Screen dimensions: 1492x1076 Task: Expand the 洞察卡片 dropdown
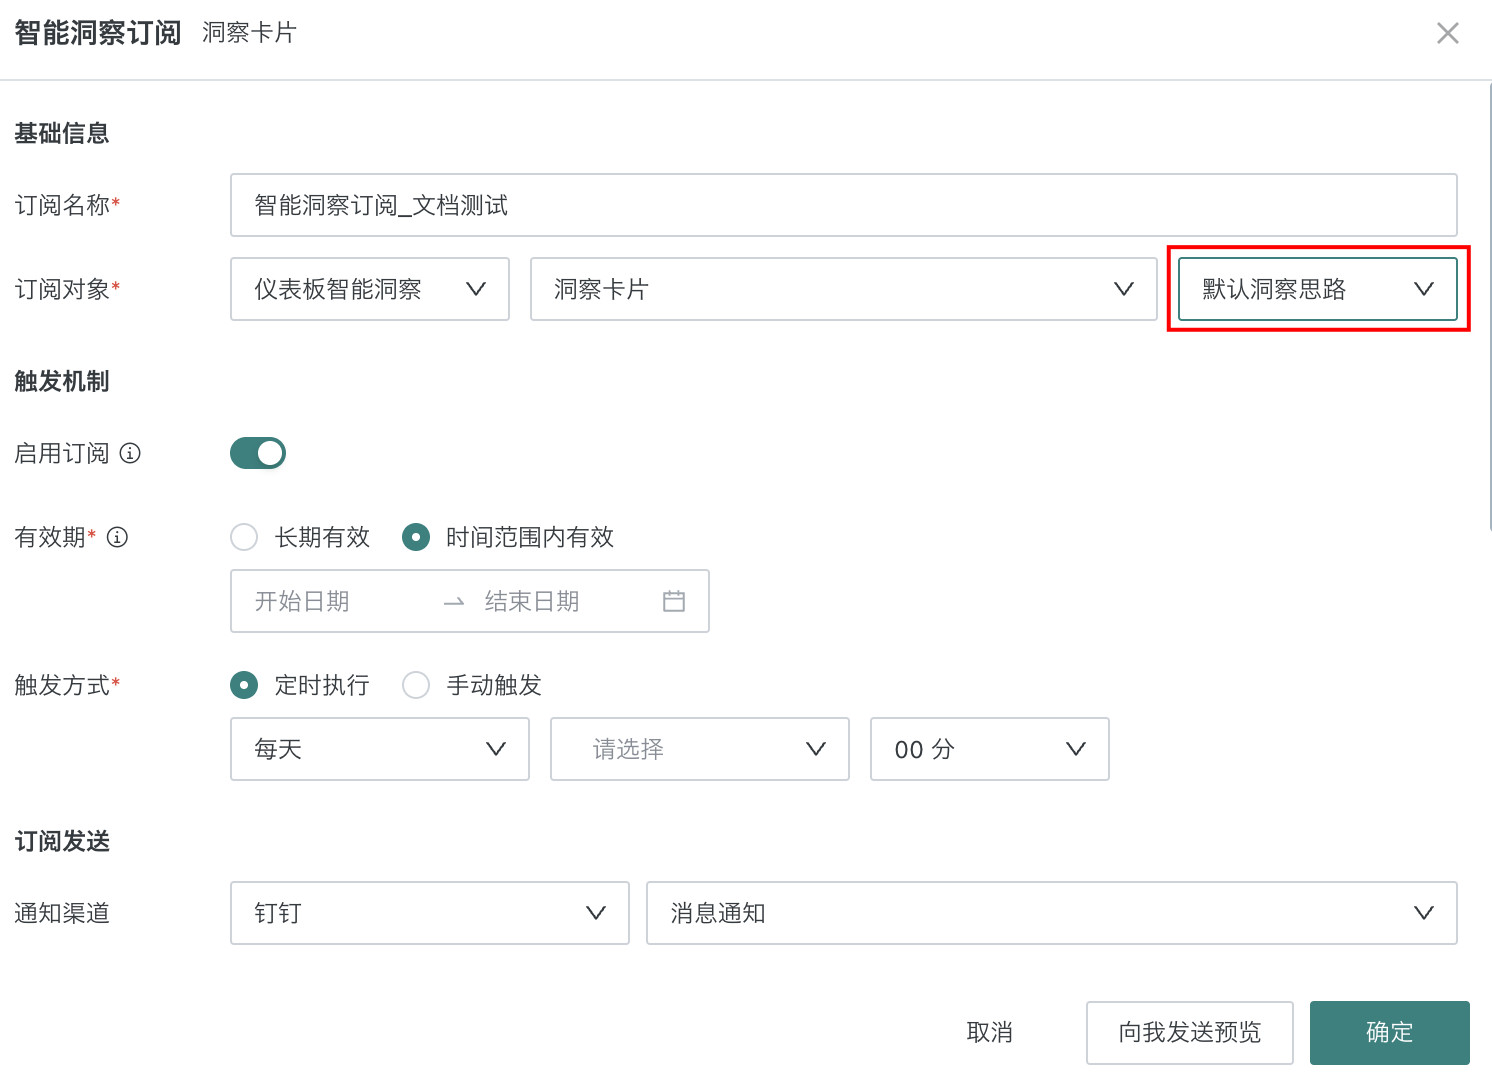tap(842, 289)
